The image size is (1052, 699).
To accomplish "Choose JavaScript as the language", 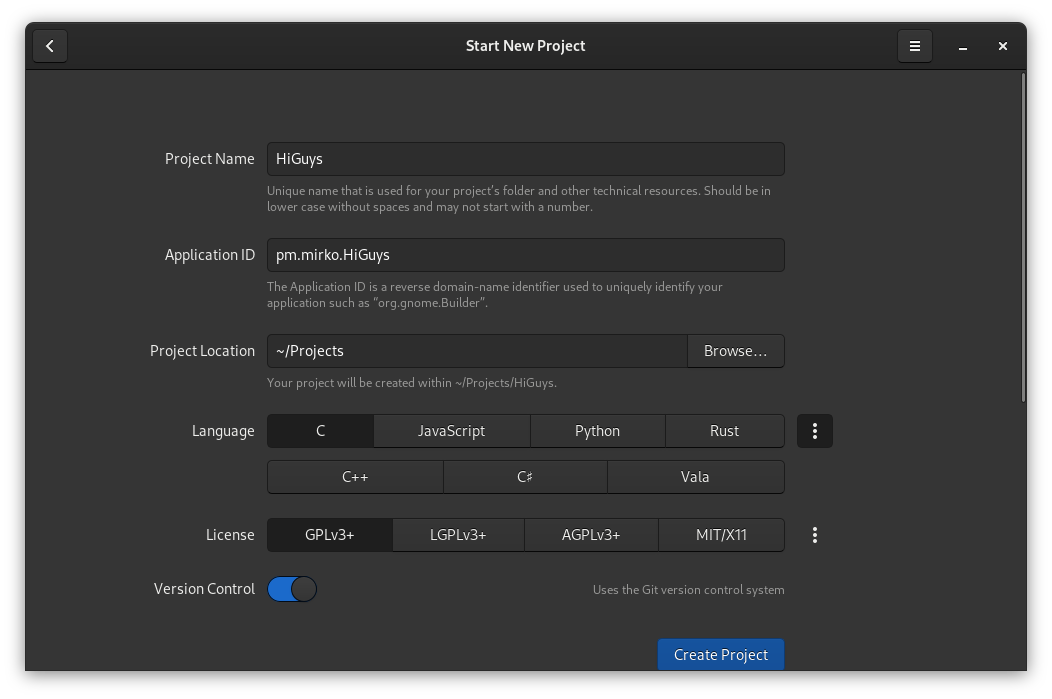I will tap(451, 431).
